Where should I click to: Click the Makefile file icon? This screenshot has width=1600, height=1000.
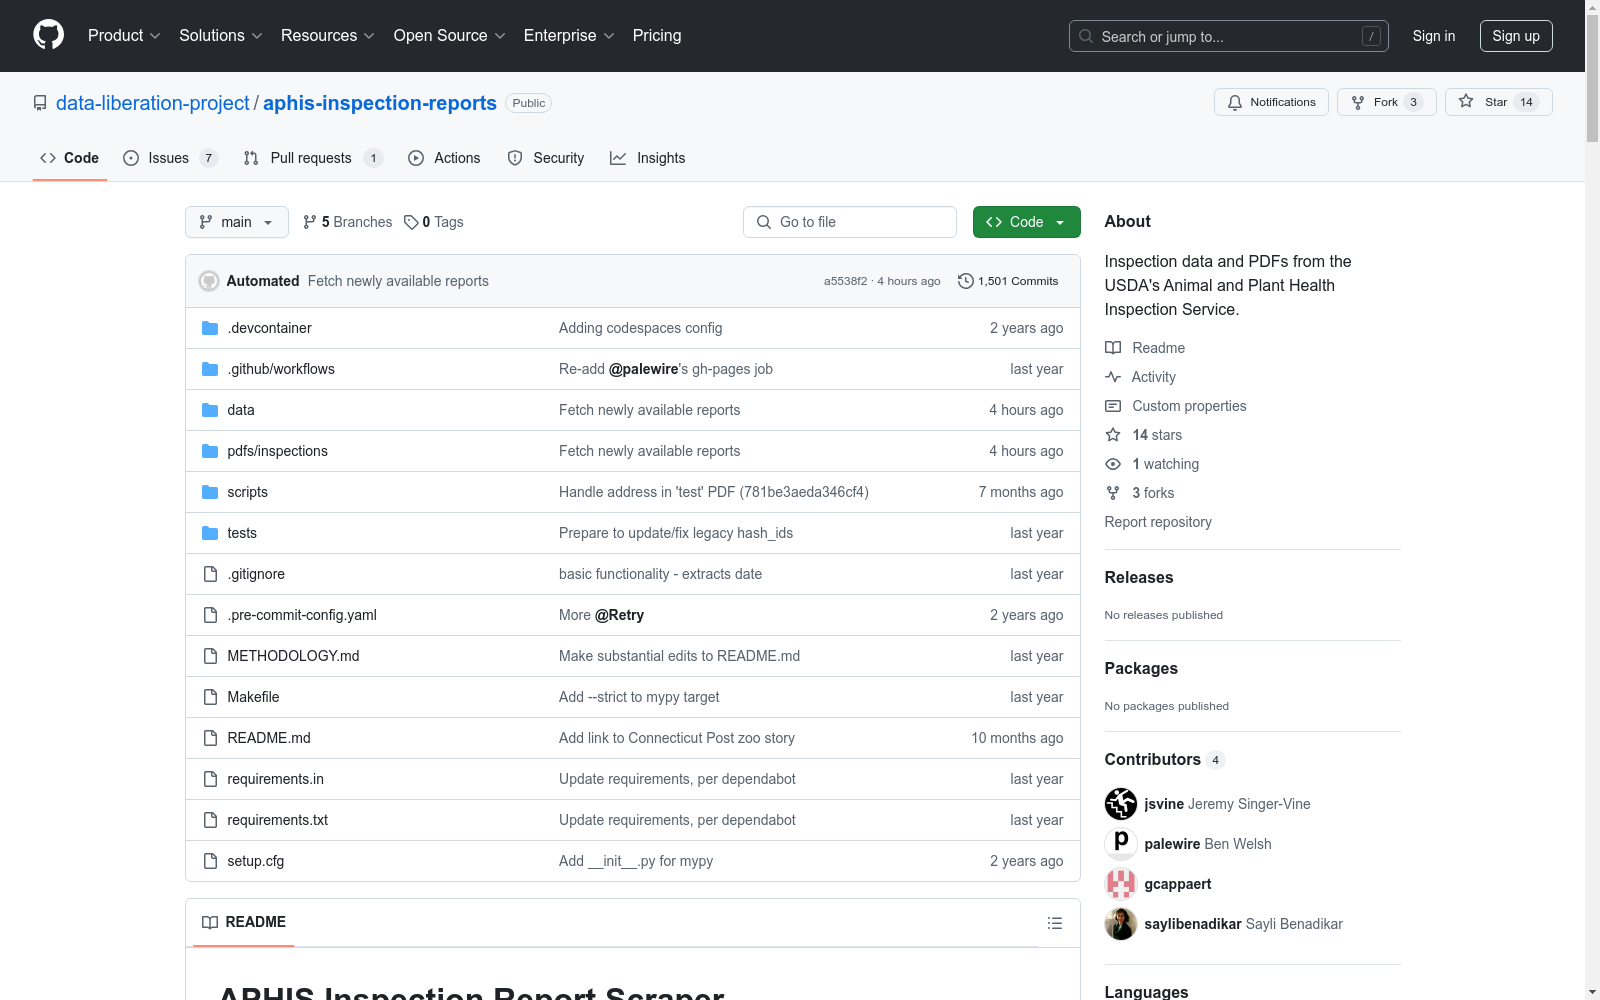210,697
